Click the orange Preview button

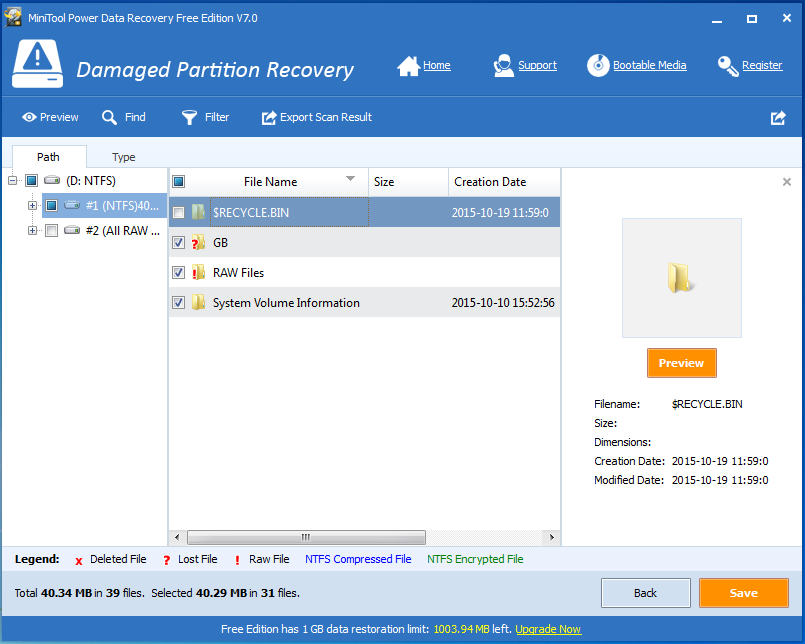(x=681, y=363)
